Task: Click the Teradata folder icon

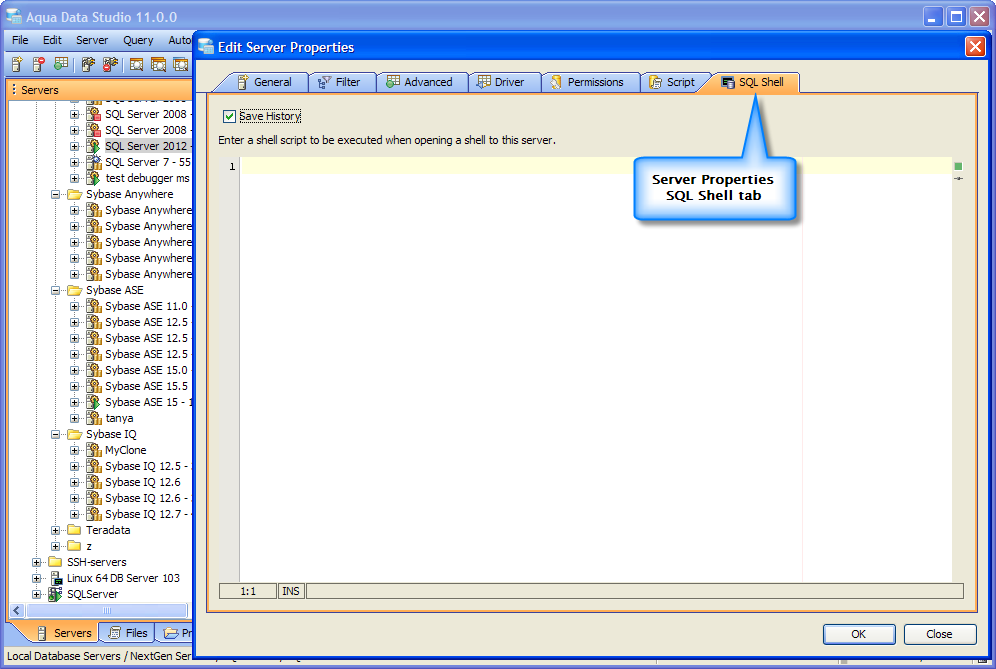Action: tap(74, 530)
